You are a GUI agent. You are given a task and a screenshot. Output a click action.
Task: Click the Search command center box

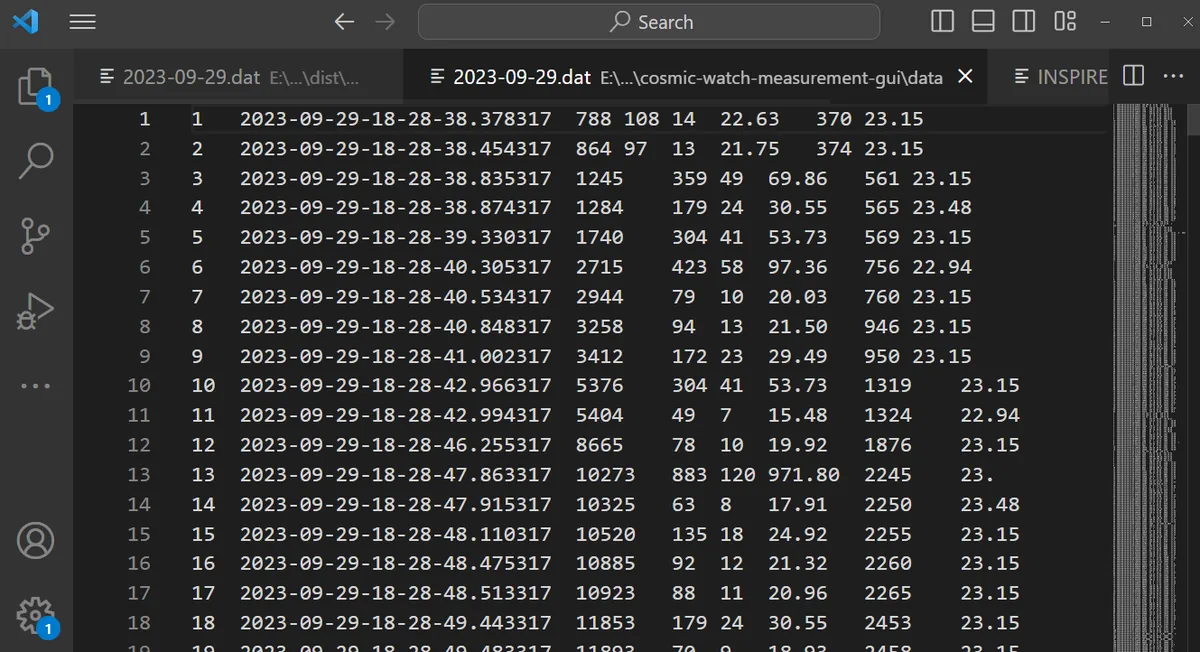(649, 22)
